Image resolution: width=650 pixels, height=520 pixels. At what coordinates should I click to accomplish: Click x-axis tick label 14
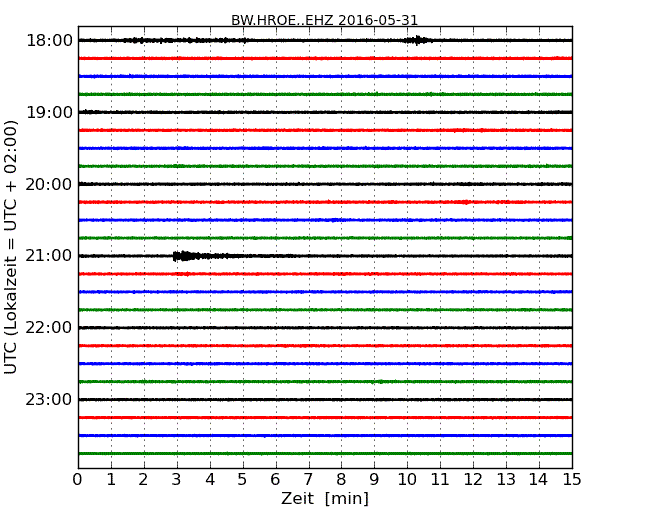[x=538, y=480]
